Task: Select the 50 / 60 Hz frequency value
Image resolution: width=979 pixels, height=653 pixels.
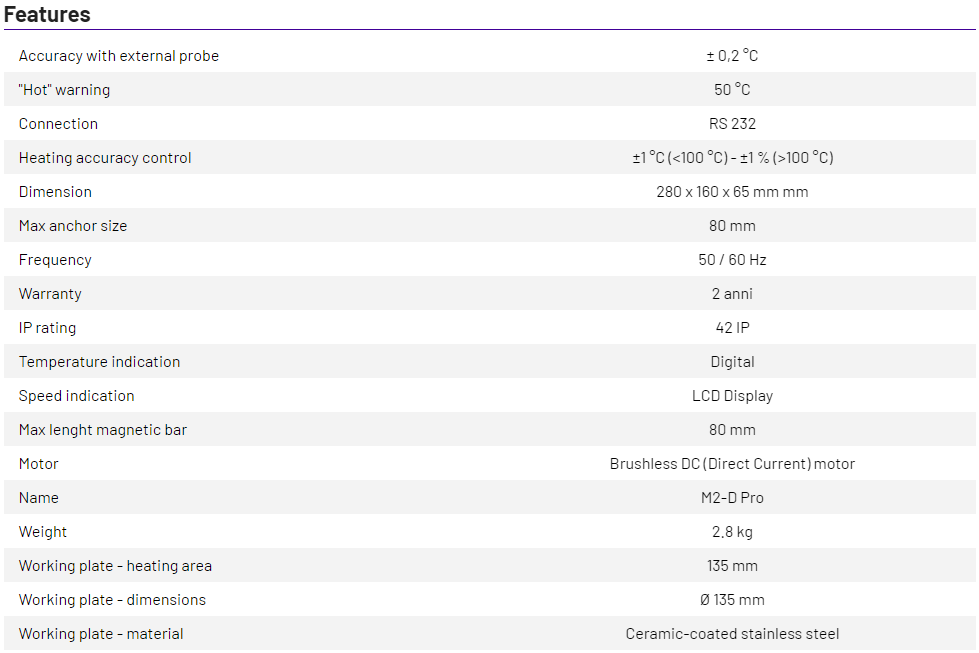Action: pyautogui.click(x=732, y=260)
